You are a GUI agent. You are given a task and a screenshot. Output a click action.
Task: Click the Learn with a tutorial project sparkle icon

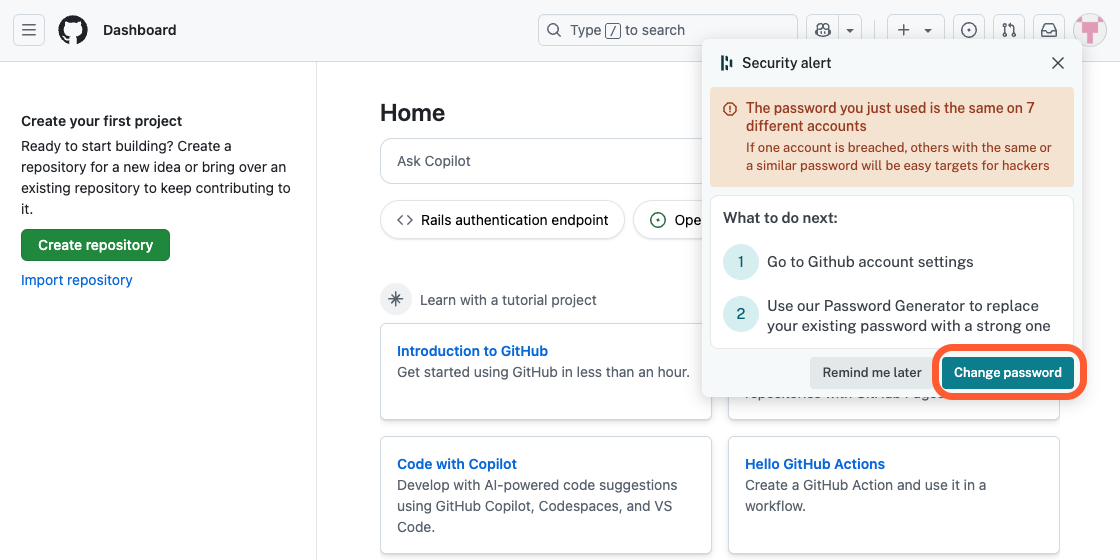[396, 299]
